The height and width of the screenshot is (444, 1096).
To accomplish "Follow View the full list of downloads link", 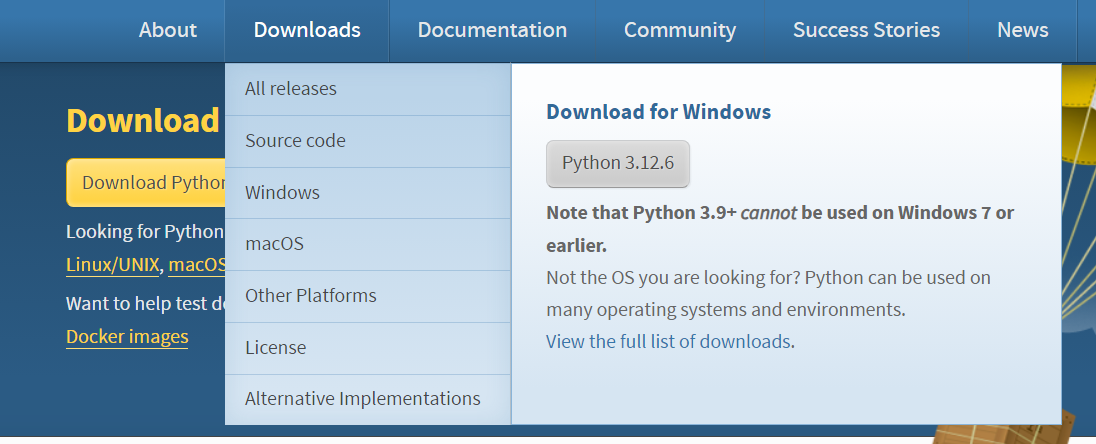I will 668,342.
